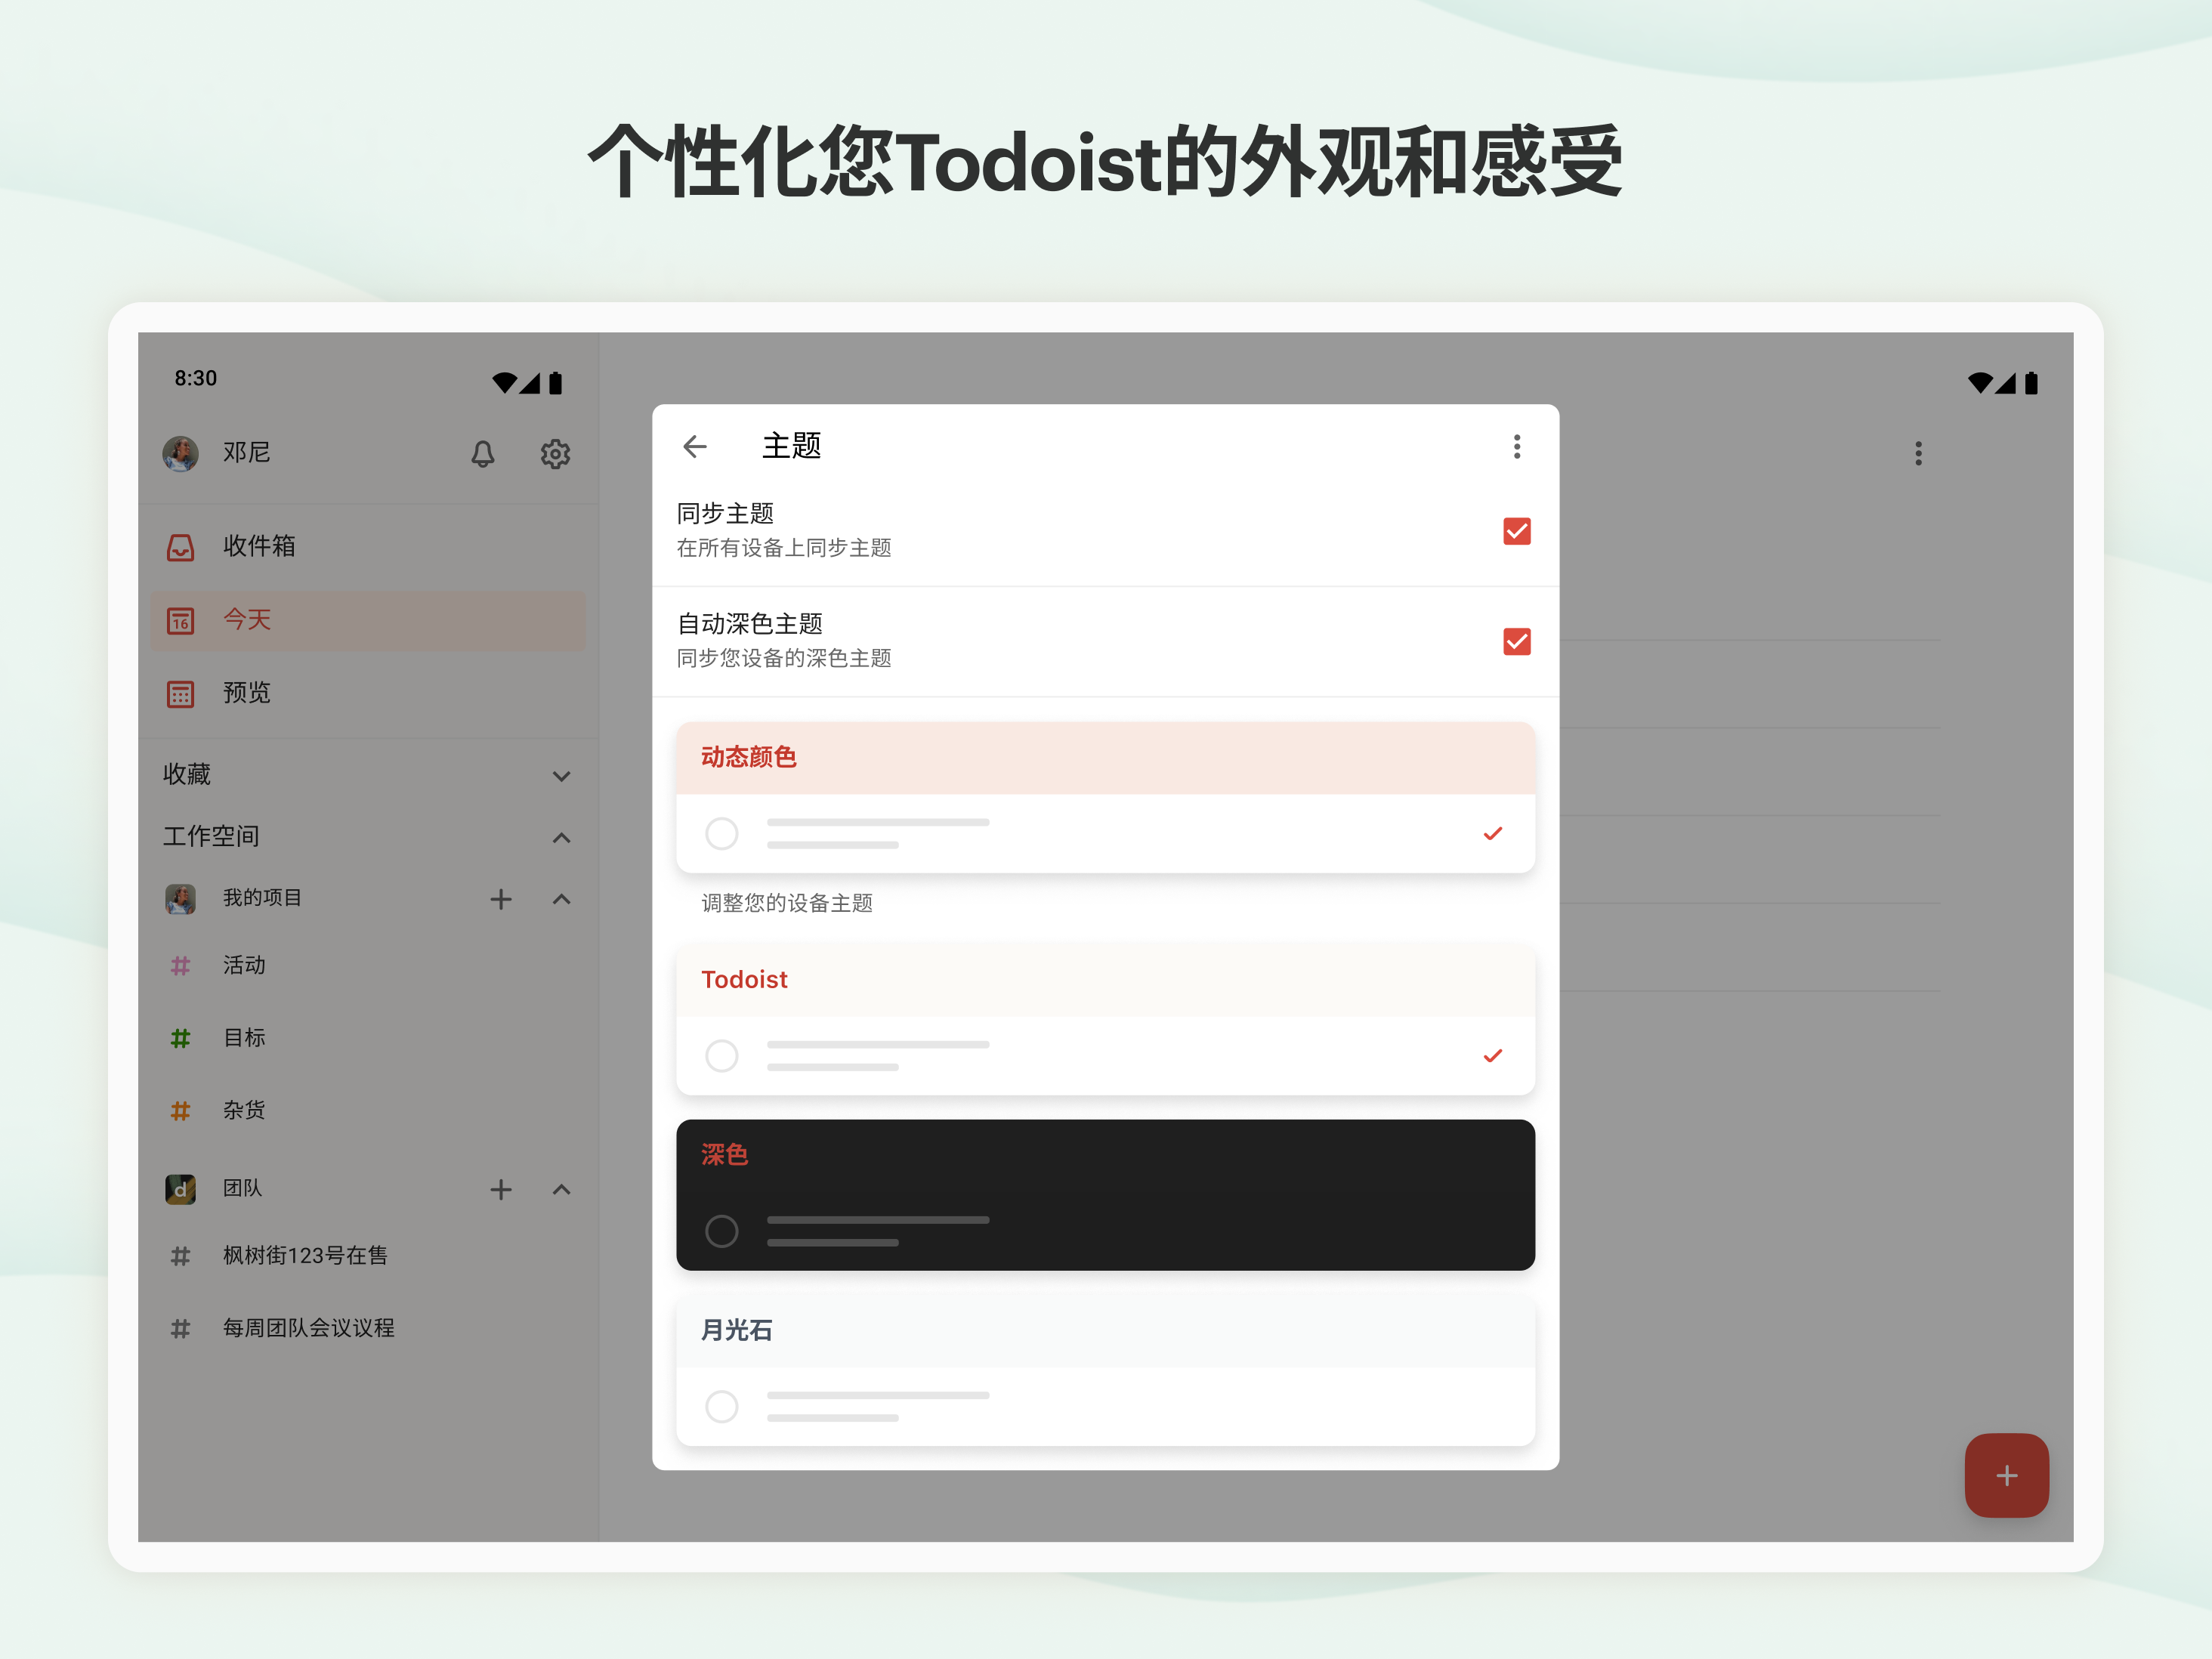Image resolution: width=2212 pixels, height=1659 pixels.
Task: Click the 主题 dialog title
Action: 792,446
